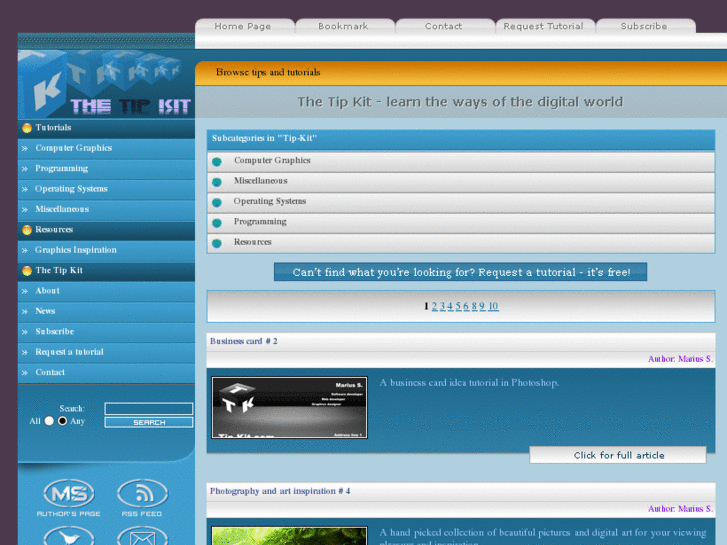Open the Programming subcategory row
The width and height of the screenshot is (727, 545).
click(x=461, y=223)
